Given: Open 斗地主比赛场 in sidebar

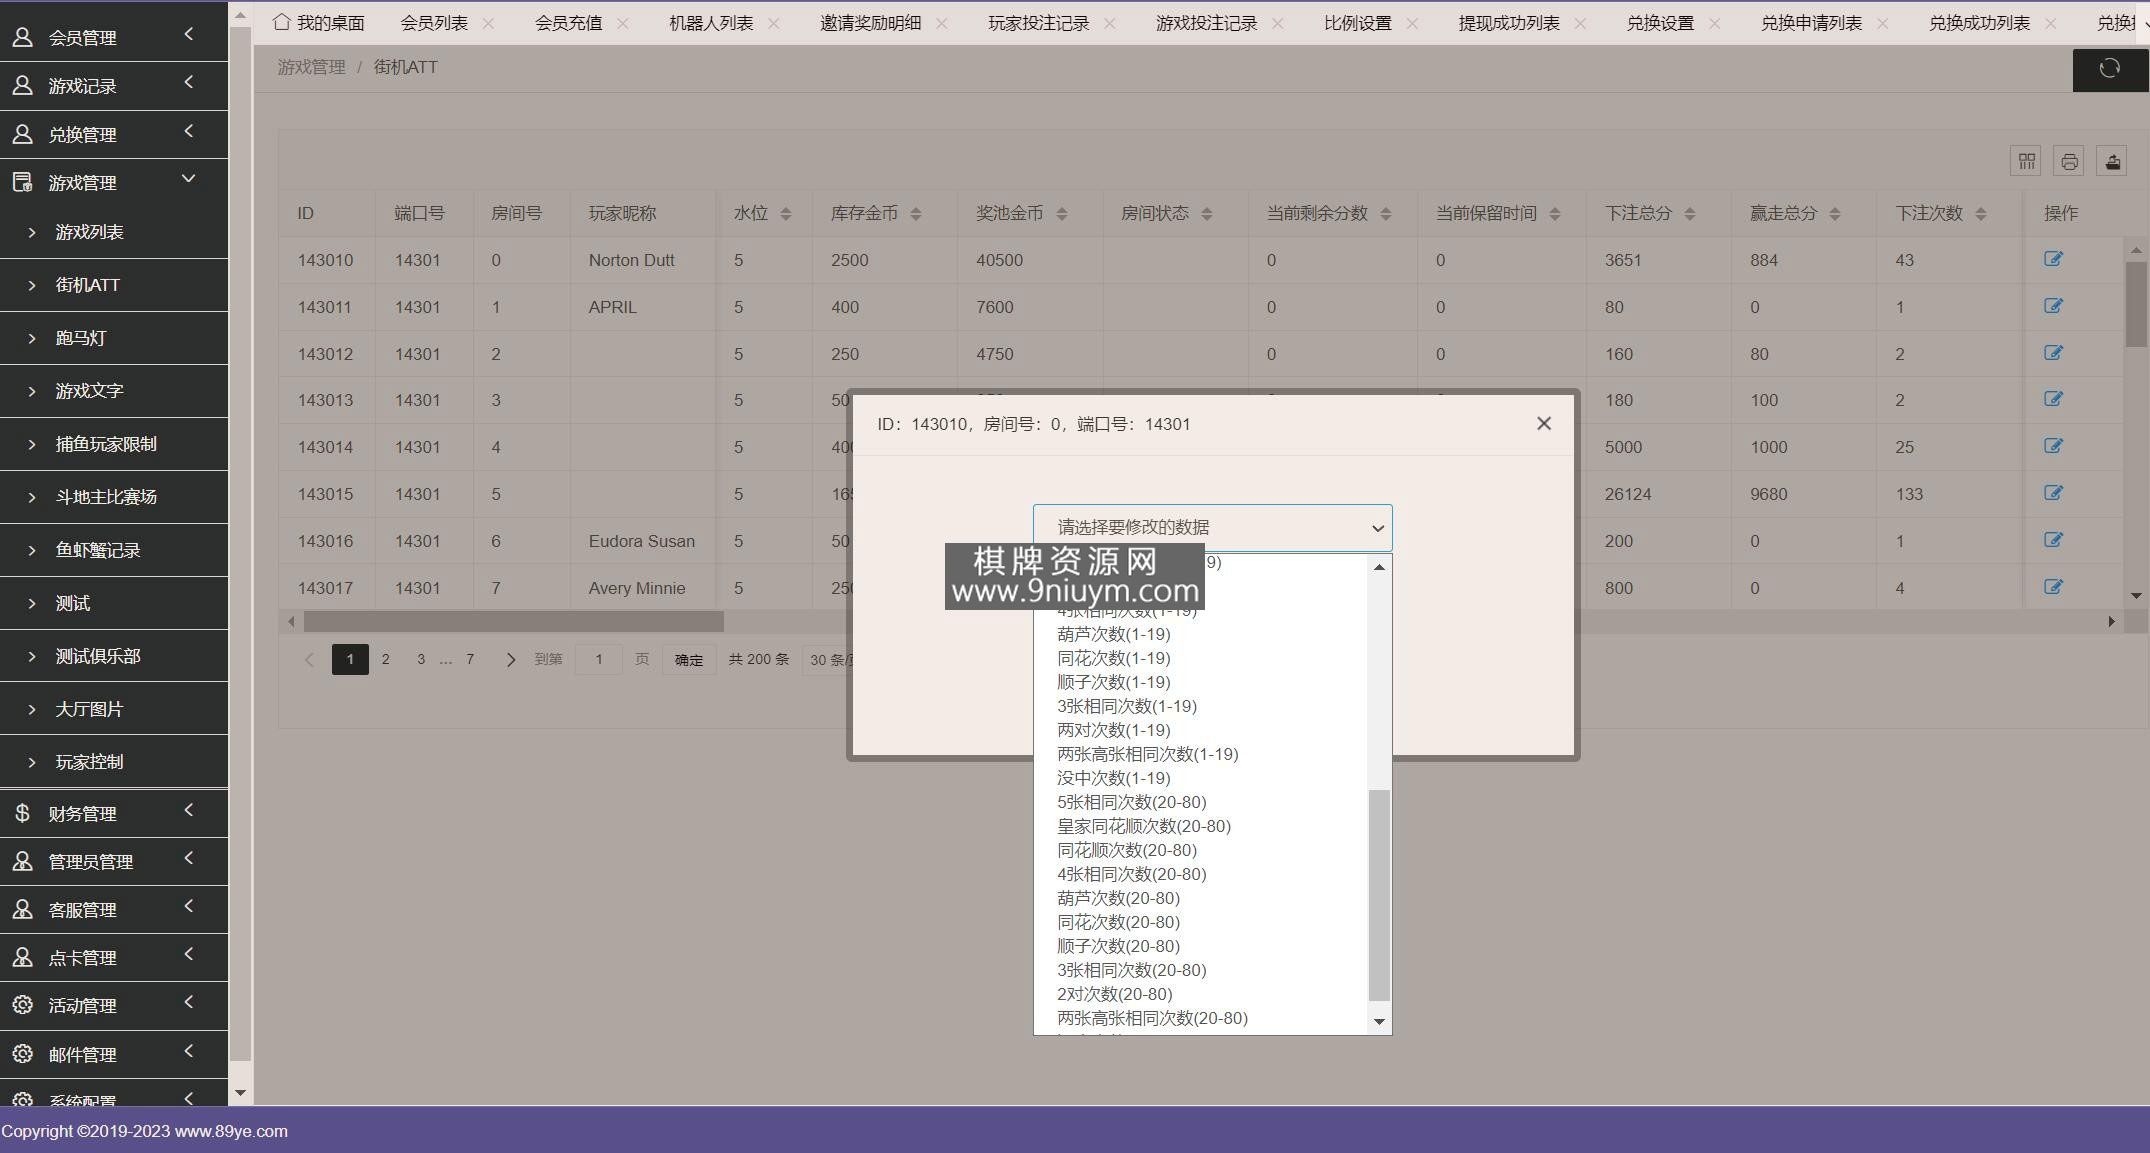Looking at the screenshot, I should (114, 497).
